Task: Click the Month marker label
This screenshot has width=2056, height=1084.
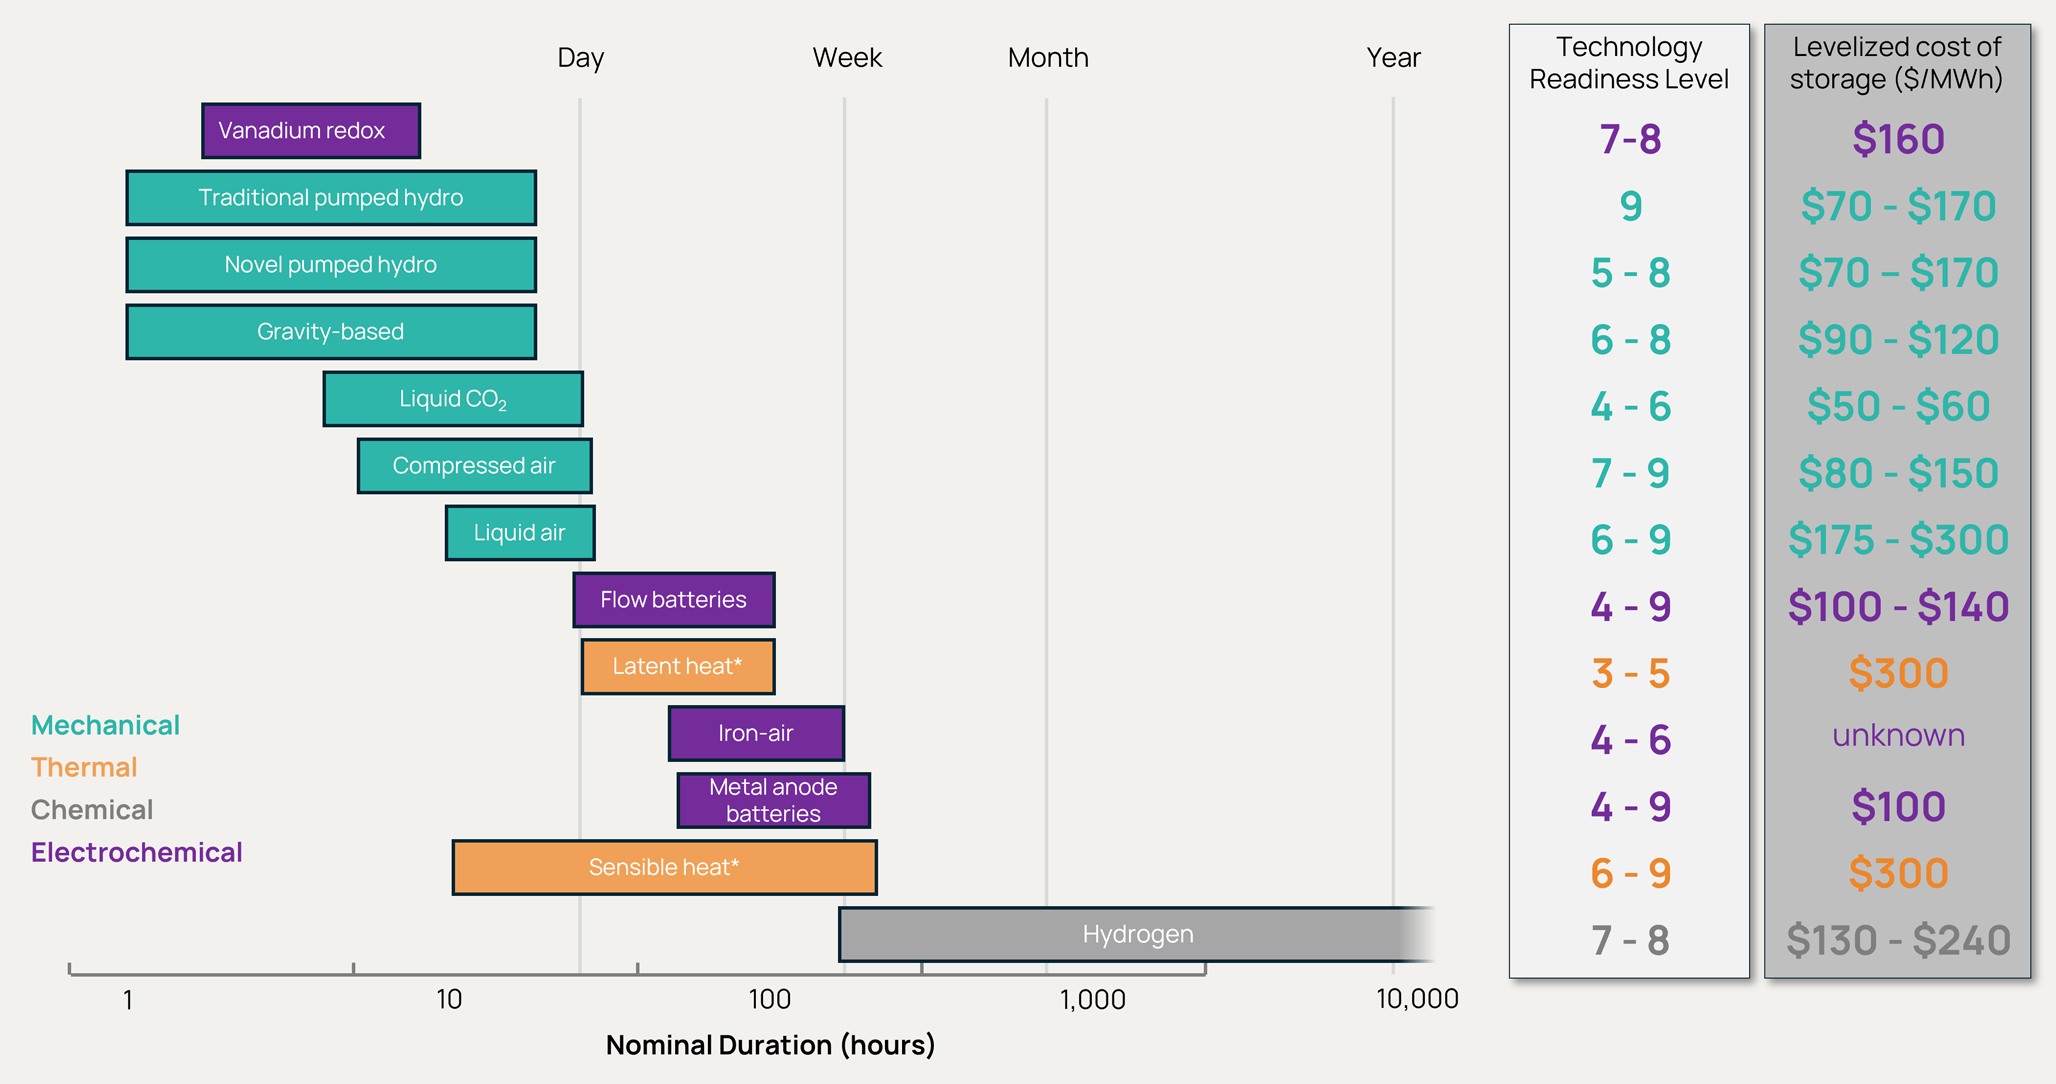Action: tap(1048, 58)
